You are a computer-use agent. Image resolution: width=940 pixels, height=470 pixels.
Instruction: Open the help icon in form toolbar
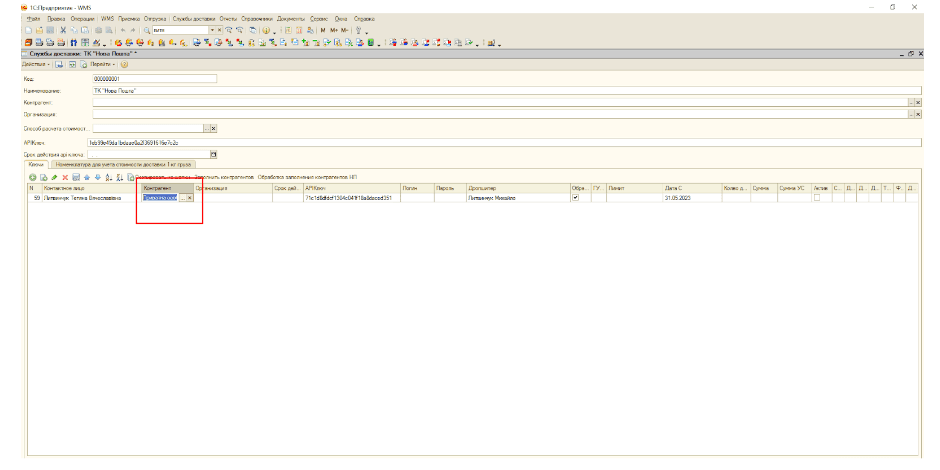(124, 64)
